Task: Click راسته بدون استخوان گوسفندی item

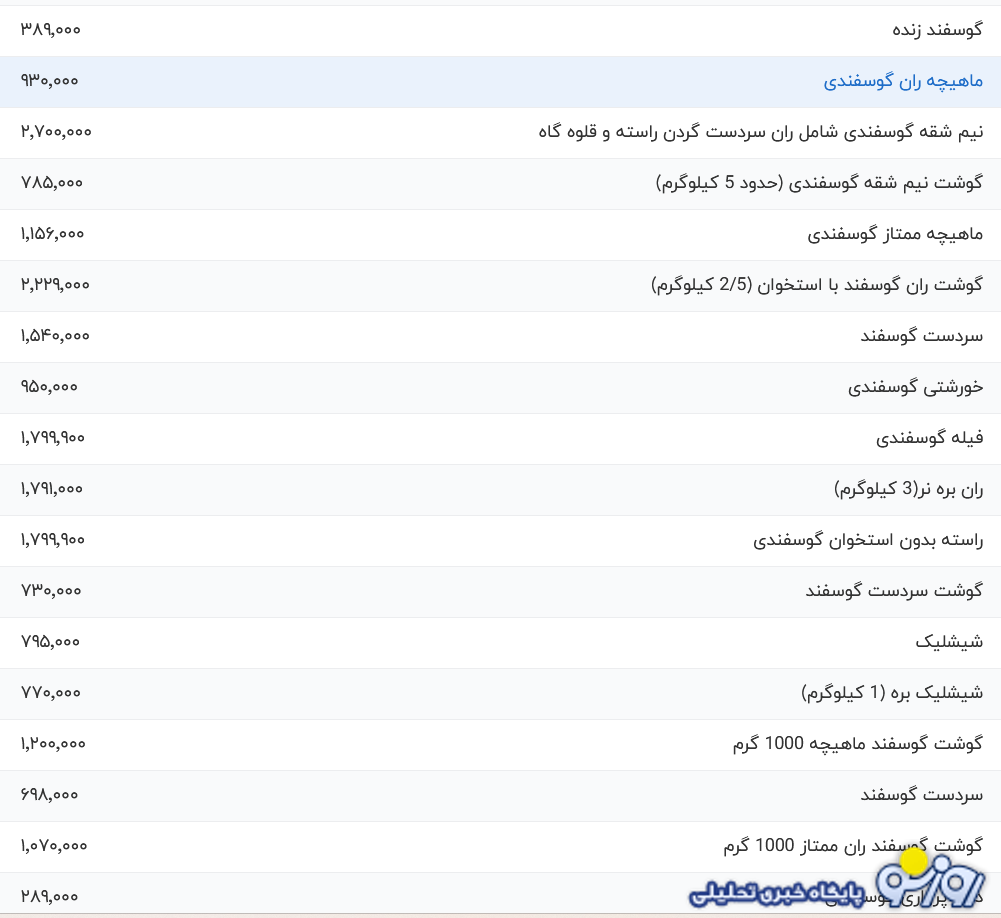Action: tap(867, 540)
